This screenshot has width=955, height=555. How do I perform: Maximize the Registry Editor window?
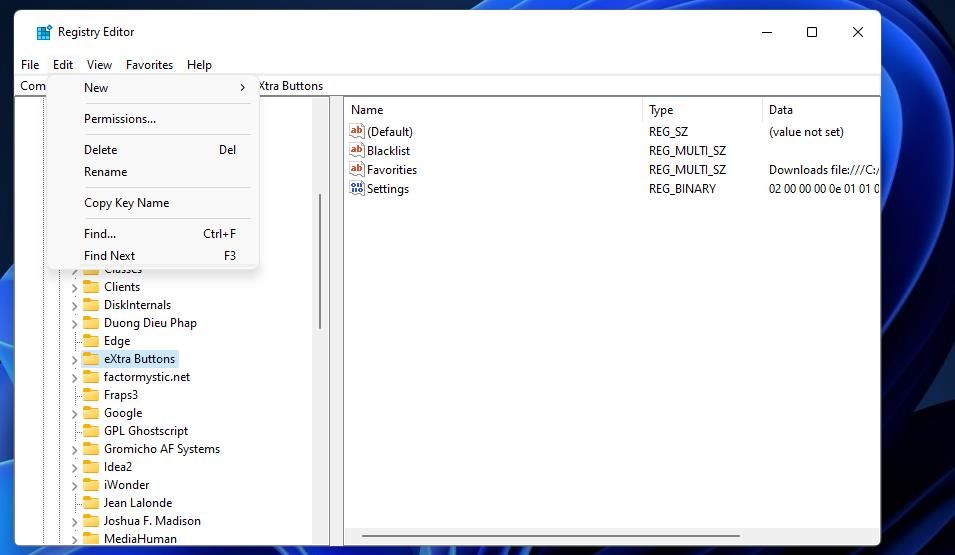812,32
